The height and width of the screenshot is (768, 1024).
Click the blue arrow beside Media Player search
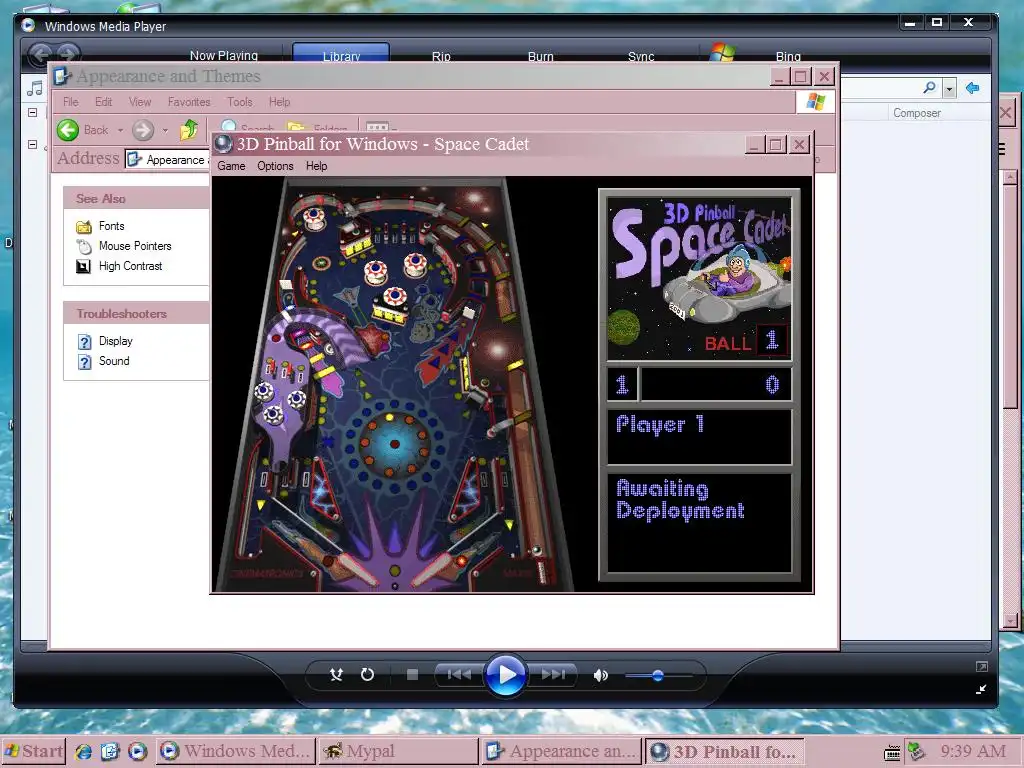click(x=972, y=88)
